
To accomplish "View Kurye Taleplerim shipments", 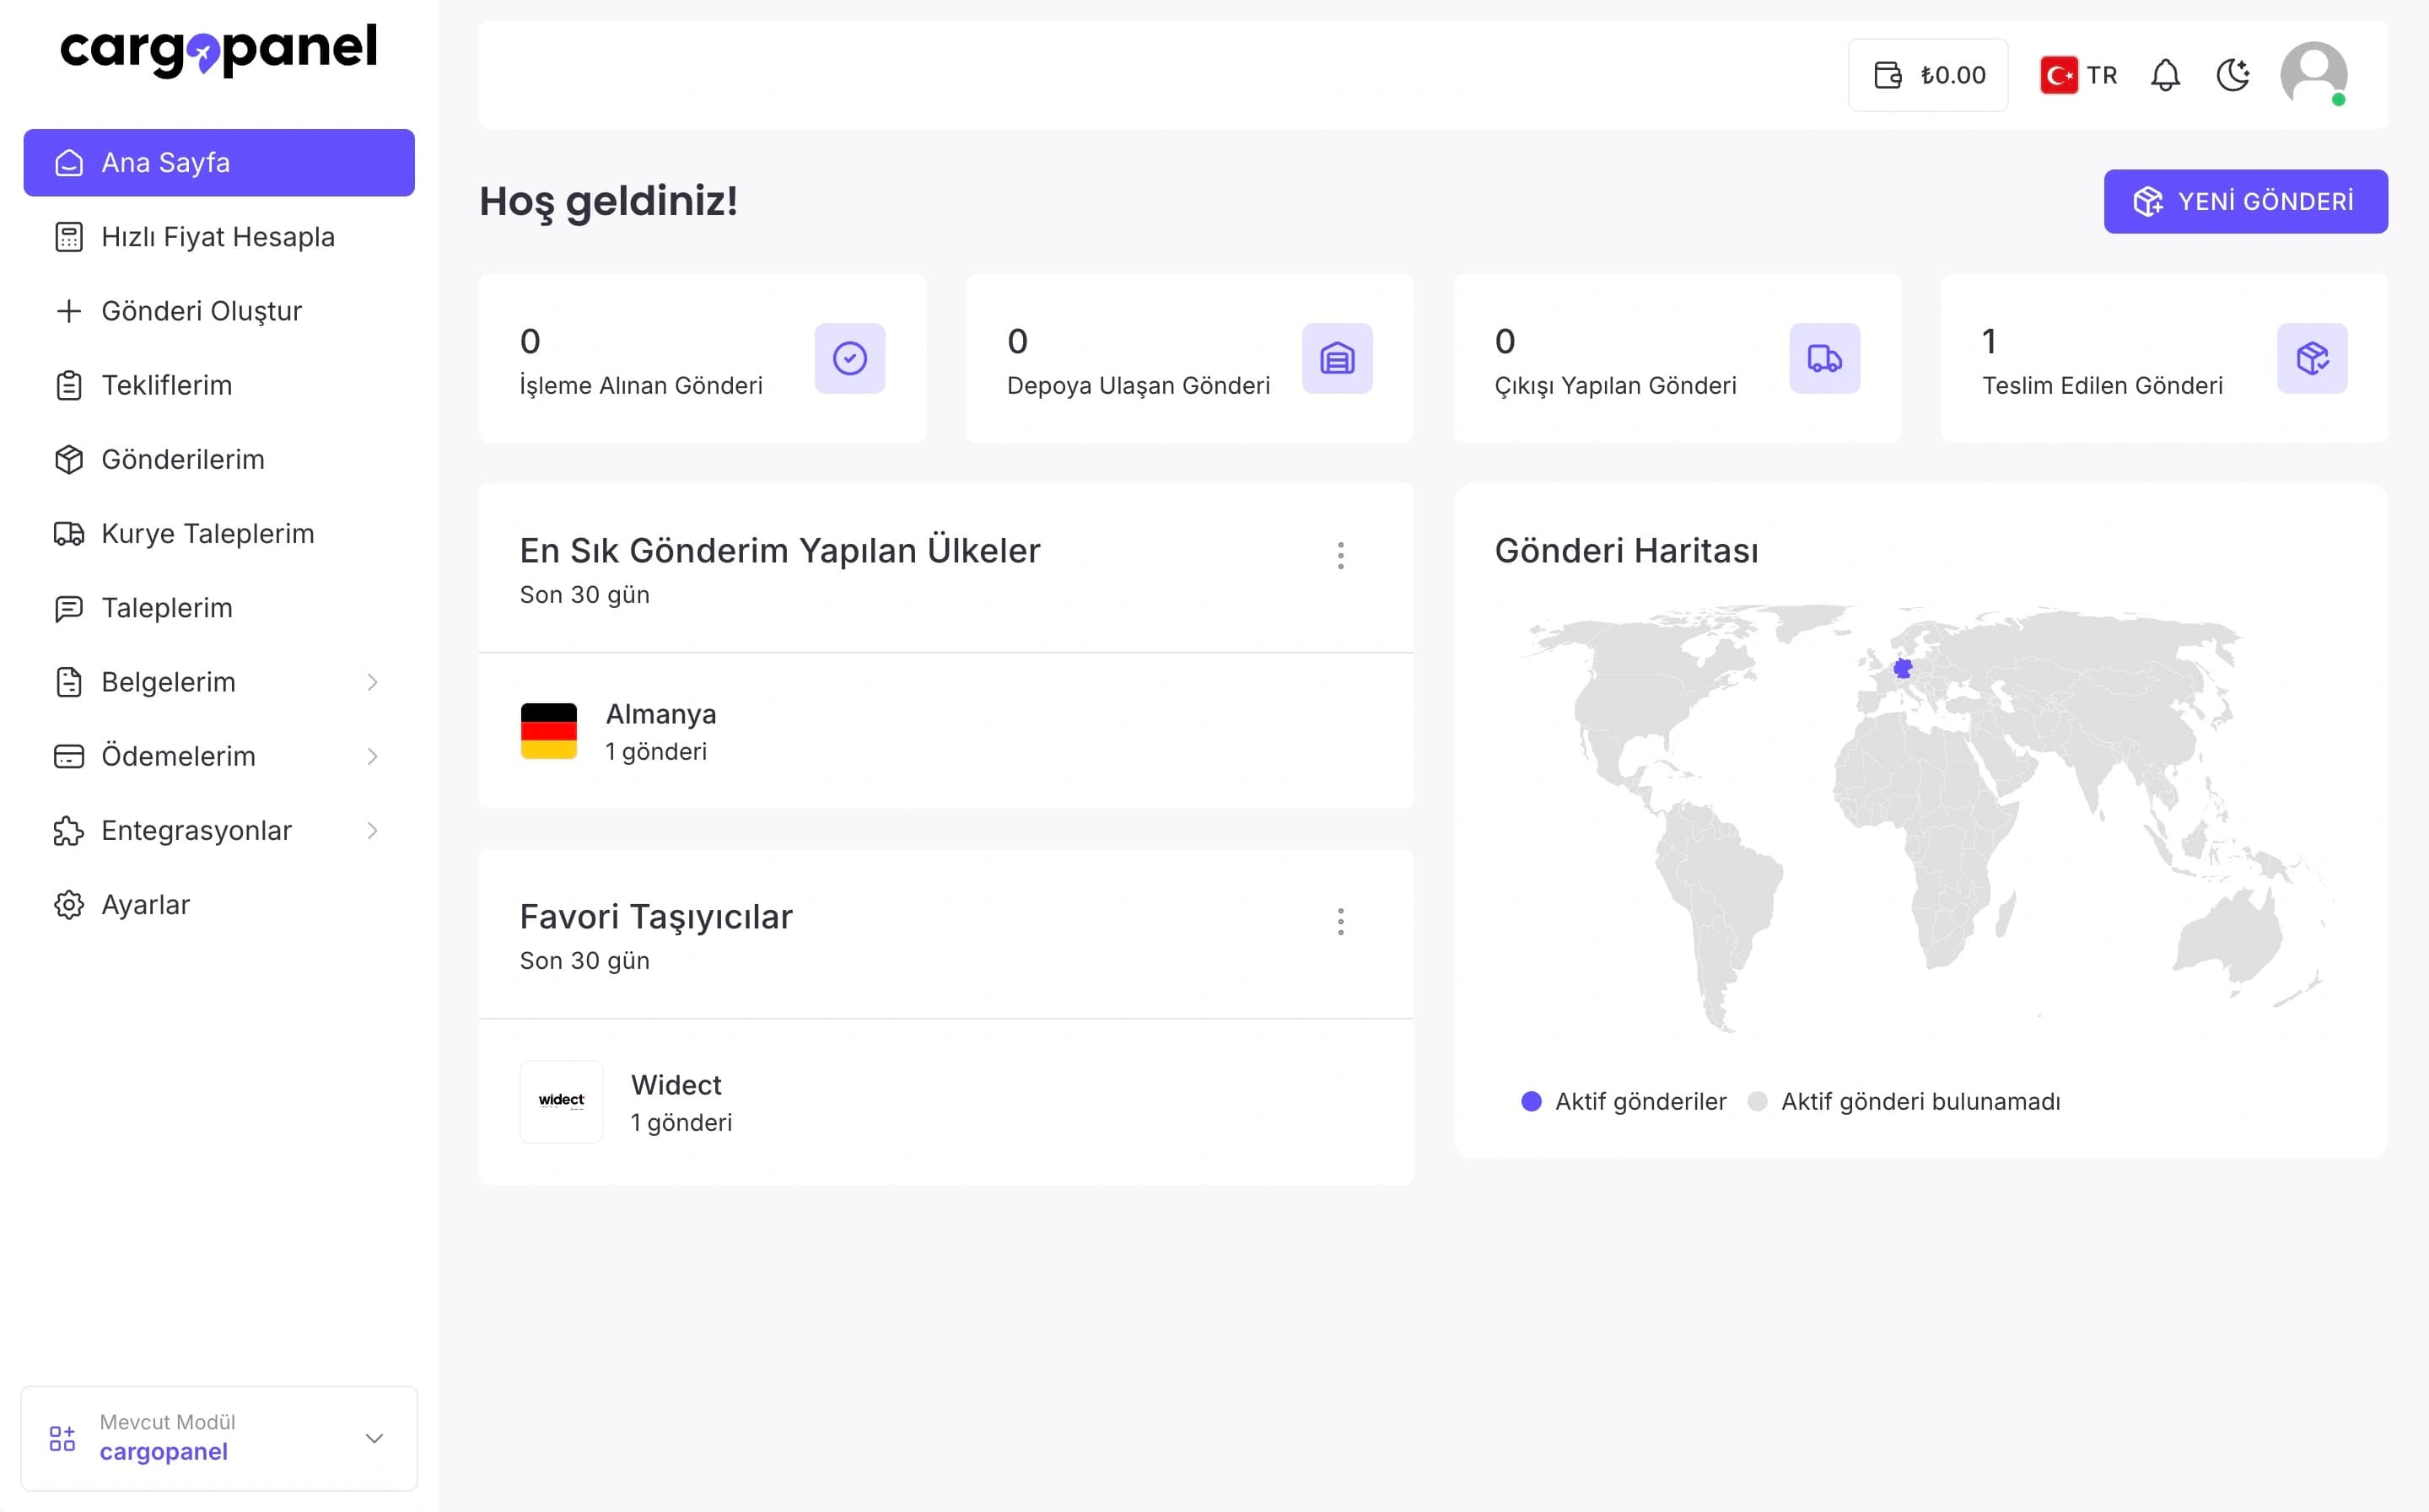I will click(x=206, y=533).
